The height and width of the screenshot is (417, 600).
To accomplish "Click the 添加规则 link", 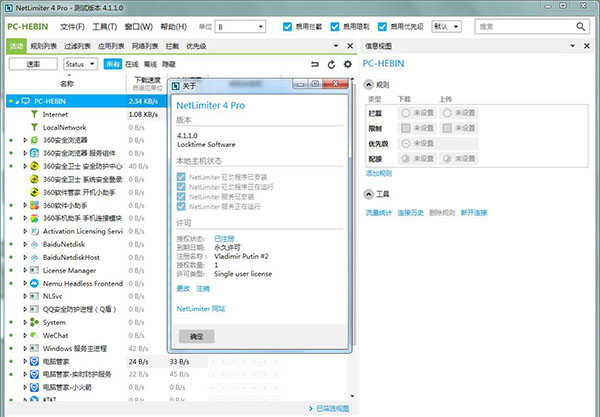I will (x=379, y=174).
